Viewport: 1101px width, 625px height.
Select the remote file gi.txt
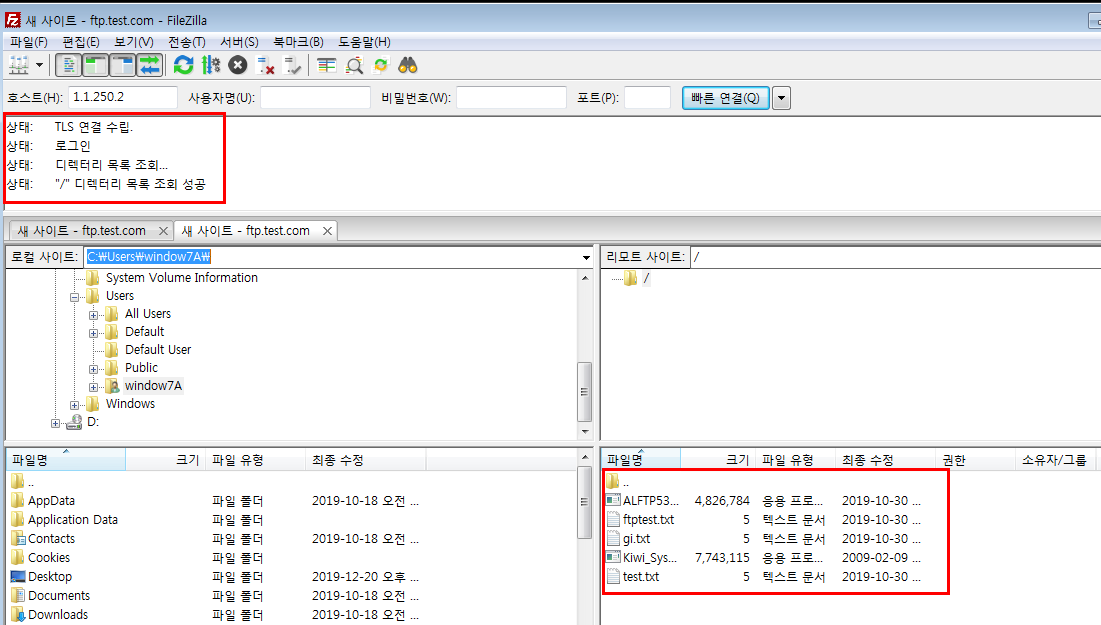[x=636, y=539]
